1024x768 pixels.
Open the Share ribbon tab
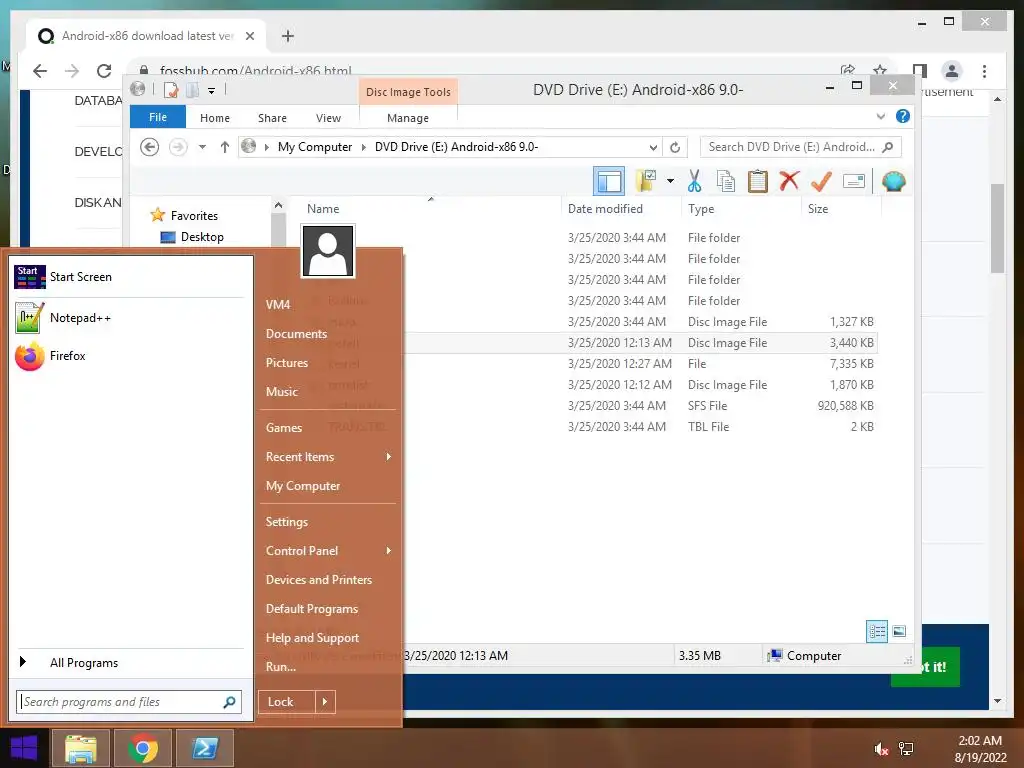272,118
